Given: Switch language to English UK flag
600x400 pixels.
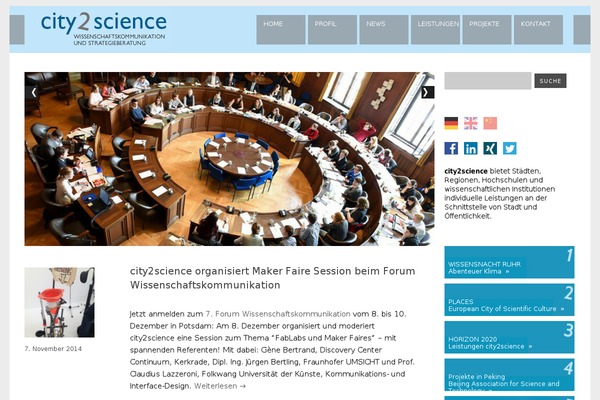Looking at the screenshot, I should point(471,123).
